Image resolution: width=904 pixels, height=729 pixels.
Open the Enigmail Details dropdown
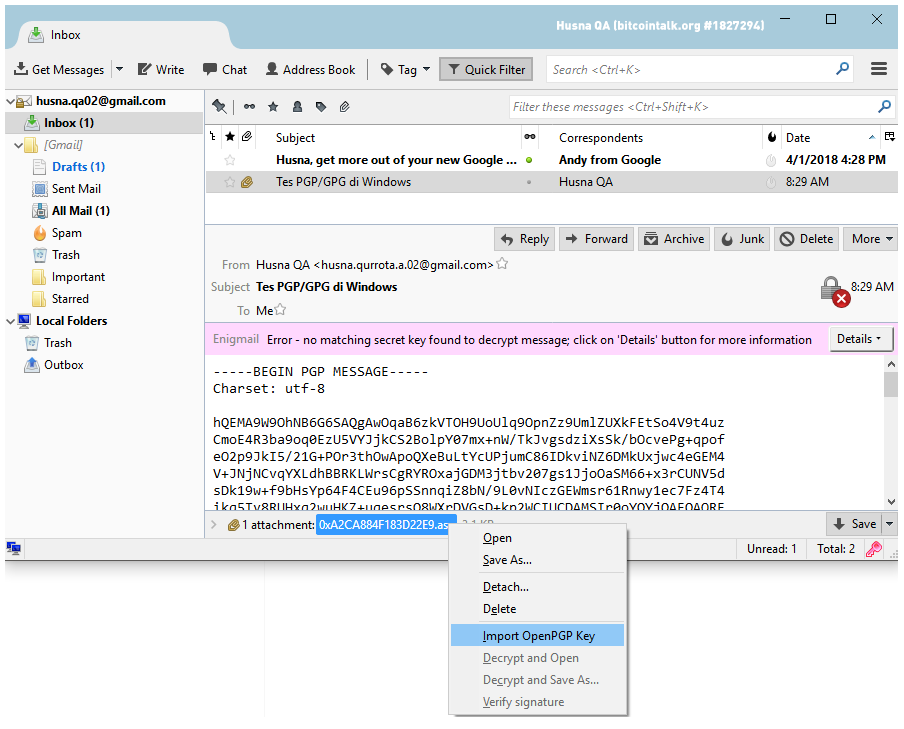(x=861, y=339)
